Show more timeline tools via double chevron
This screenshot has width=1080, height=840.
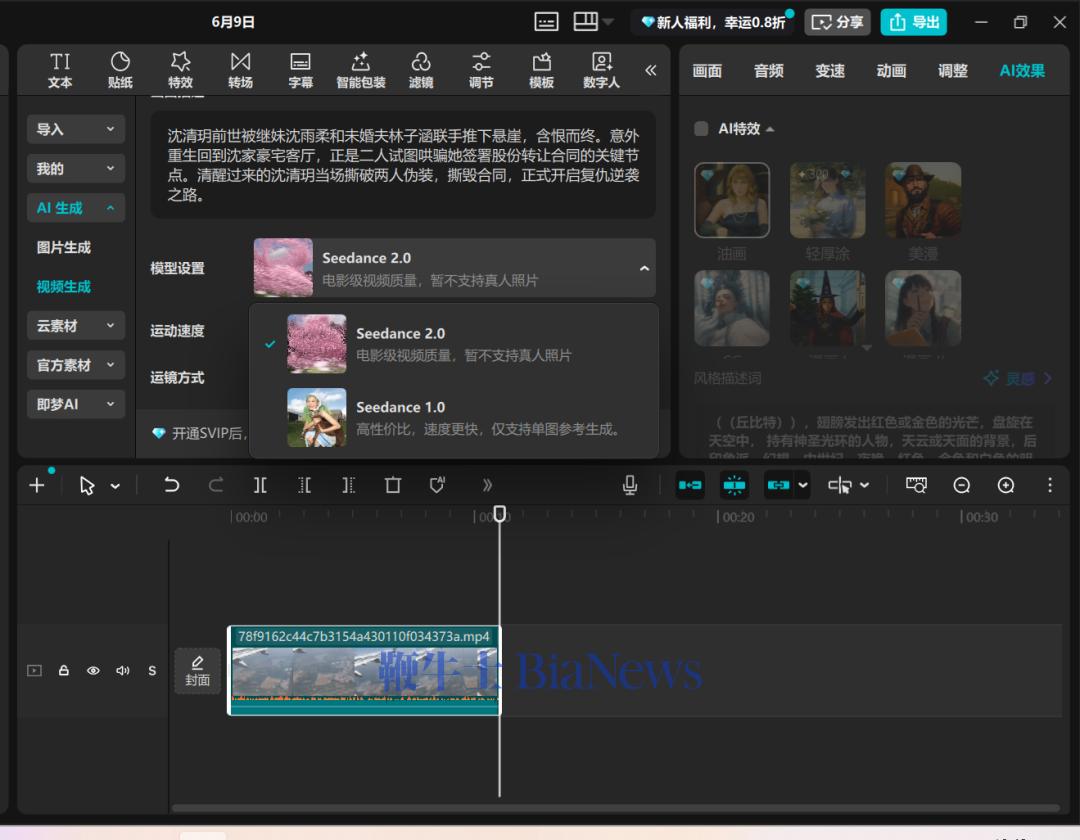coord(487,485)
